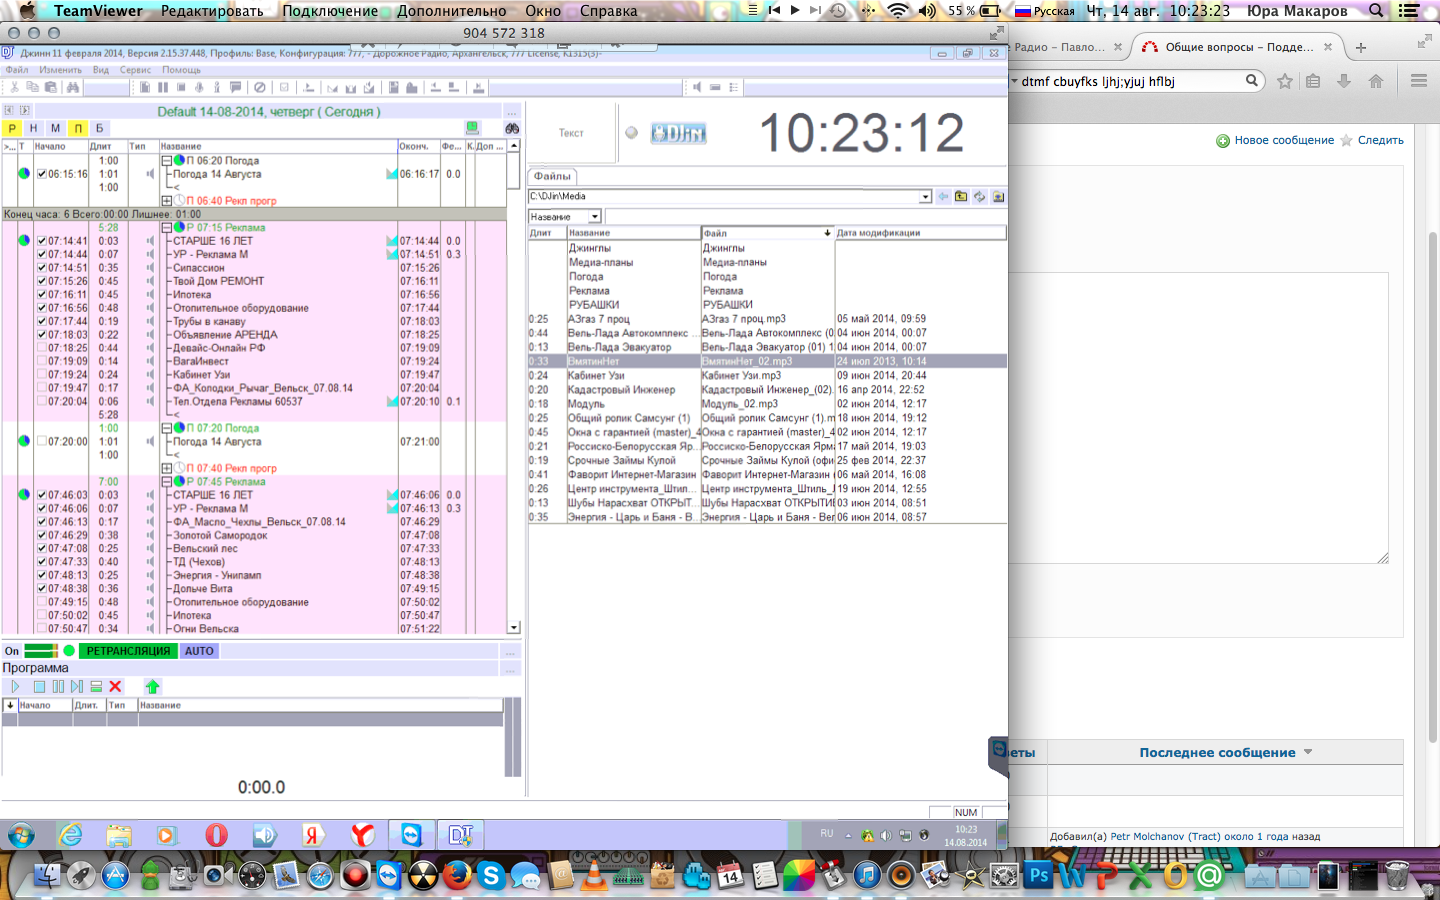Open the Файл menu in DJin
1440x900 pixels.
point(17,70)
